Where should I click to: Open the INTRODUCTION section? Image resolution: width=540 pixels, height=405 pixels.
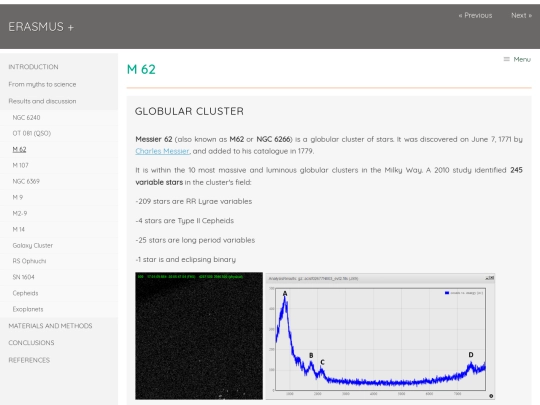[x=33, y=67]
